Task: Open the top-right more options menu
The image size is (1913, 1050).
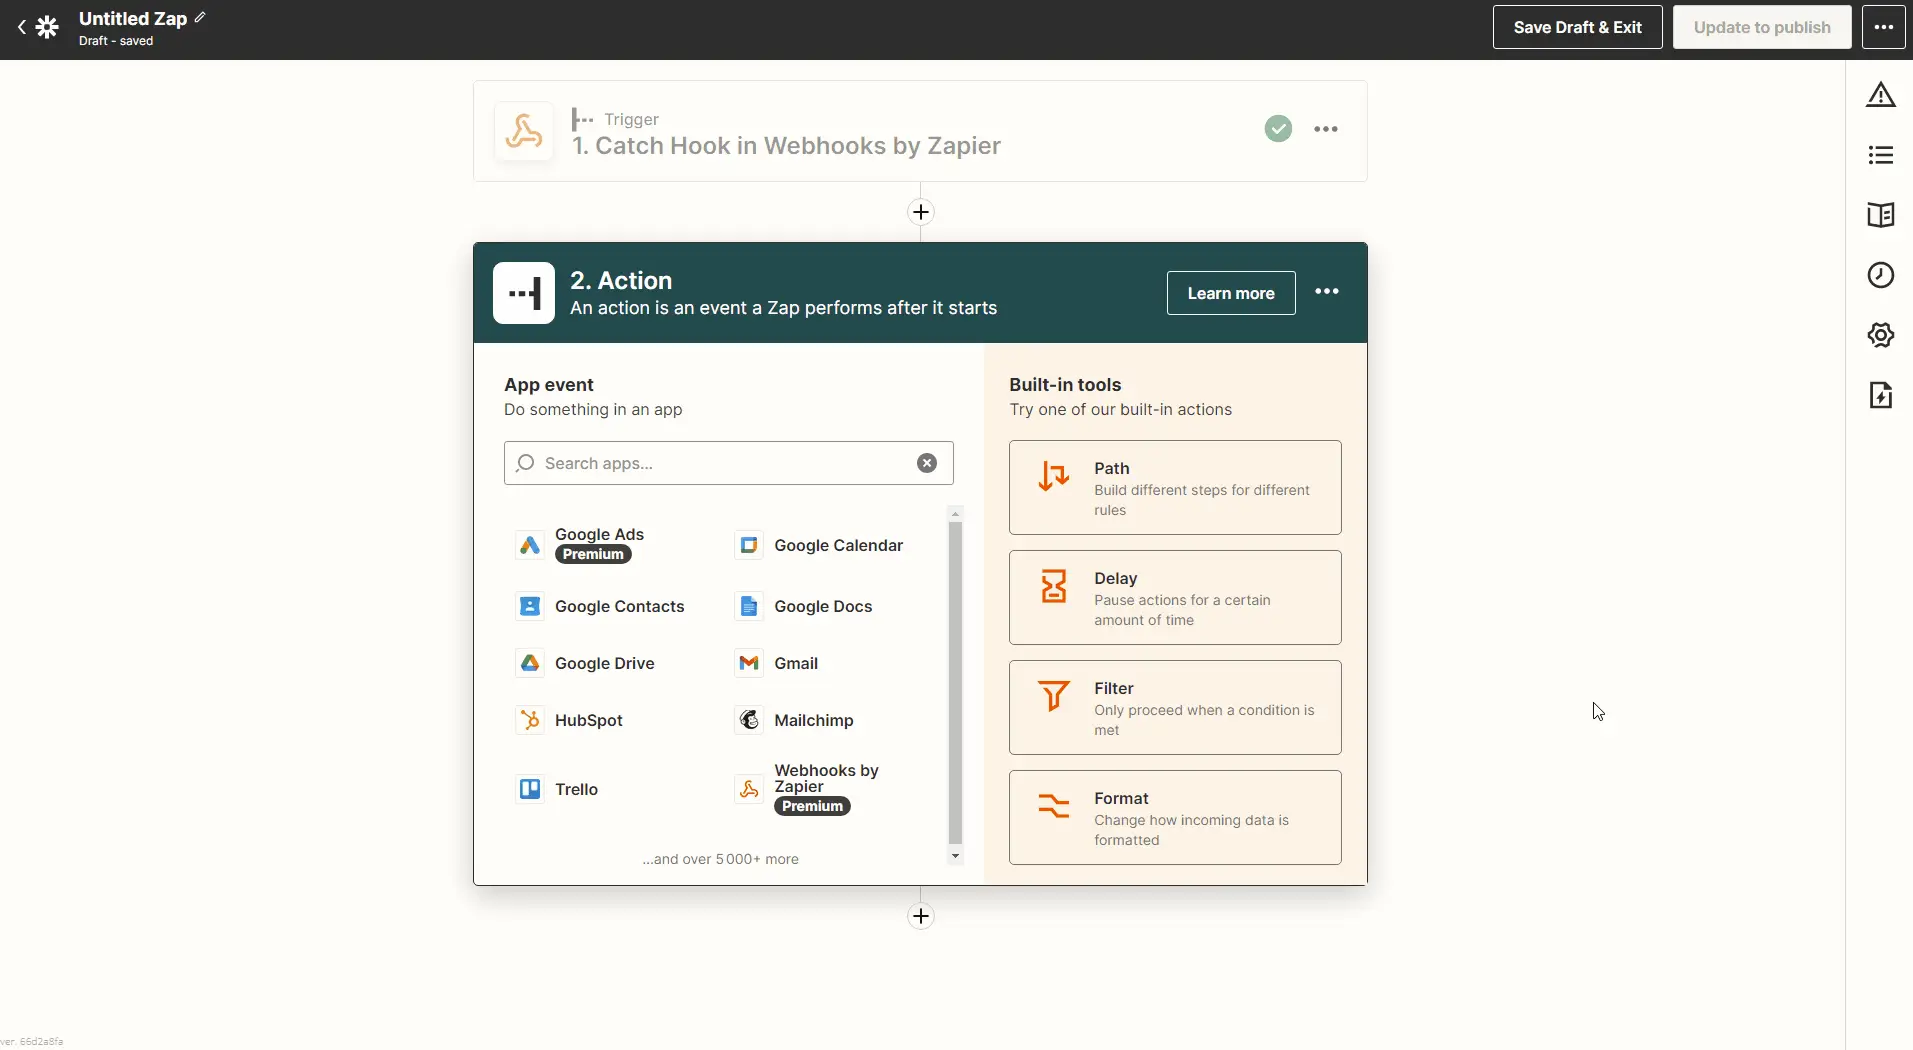Action: (1883, 27)
